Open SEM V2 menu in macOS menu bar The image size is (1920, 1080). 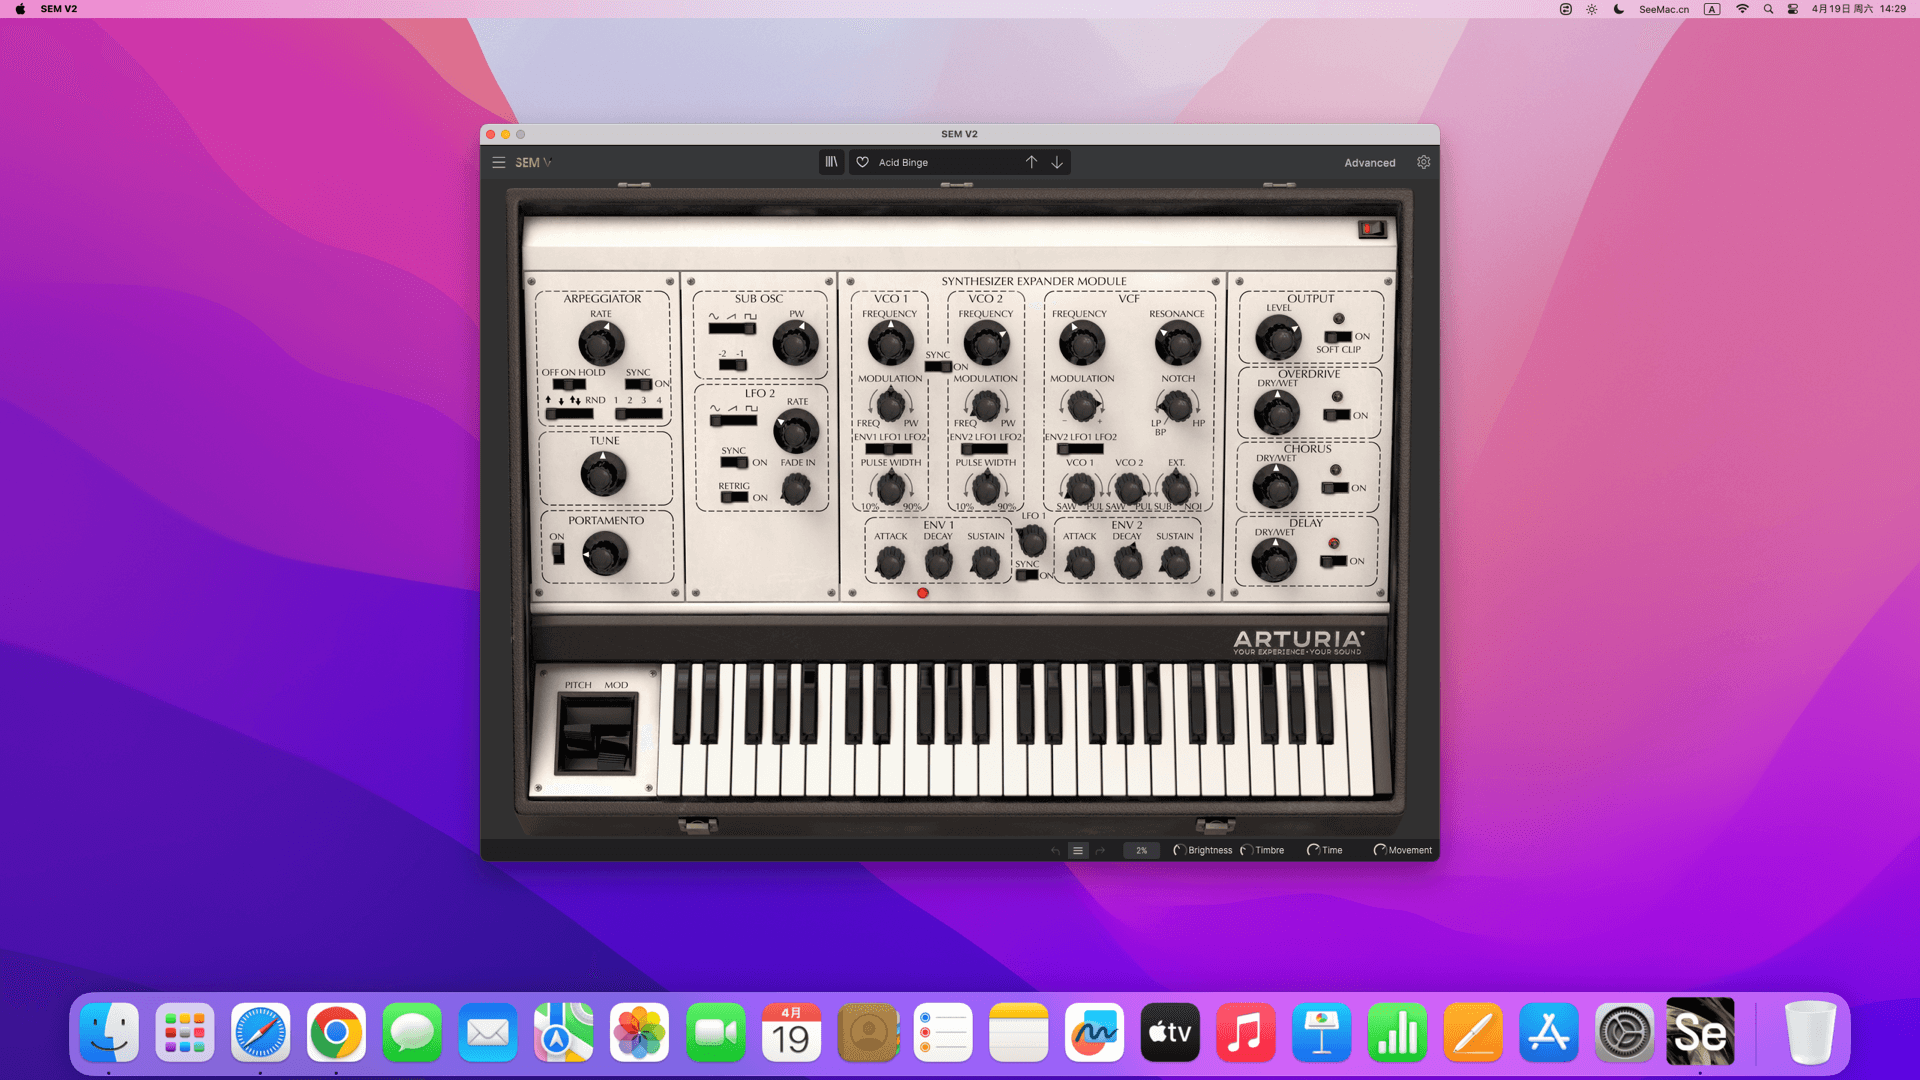(59, 9)
